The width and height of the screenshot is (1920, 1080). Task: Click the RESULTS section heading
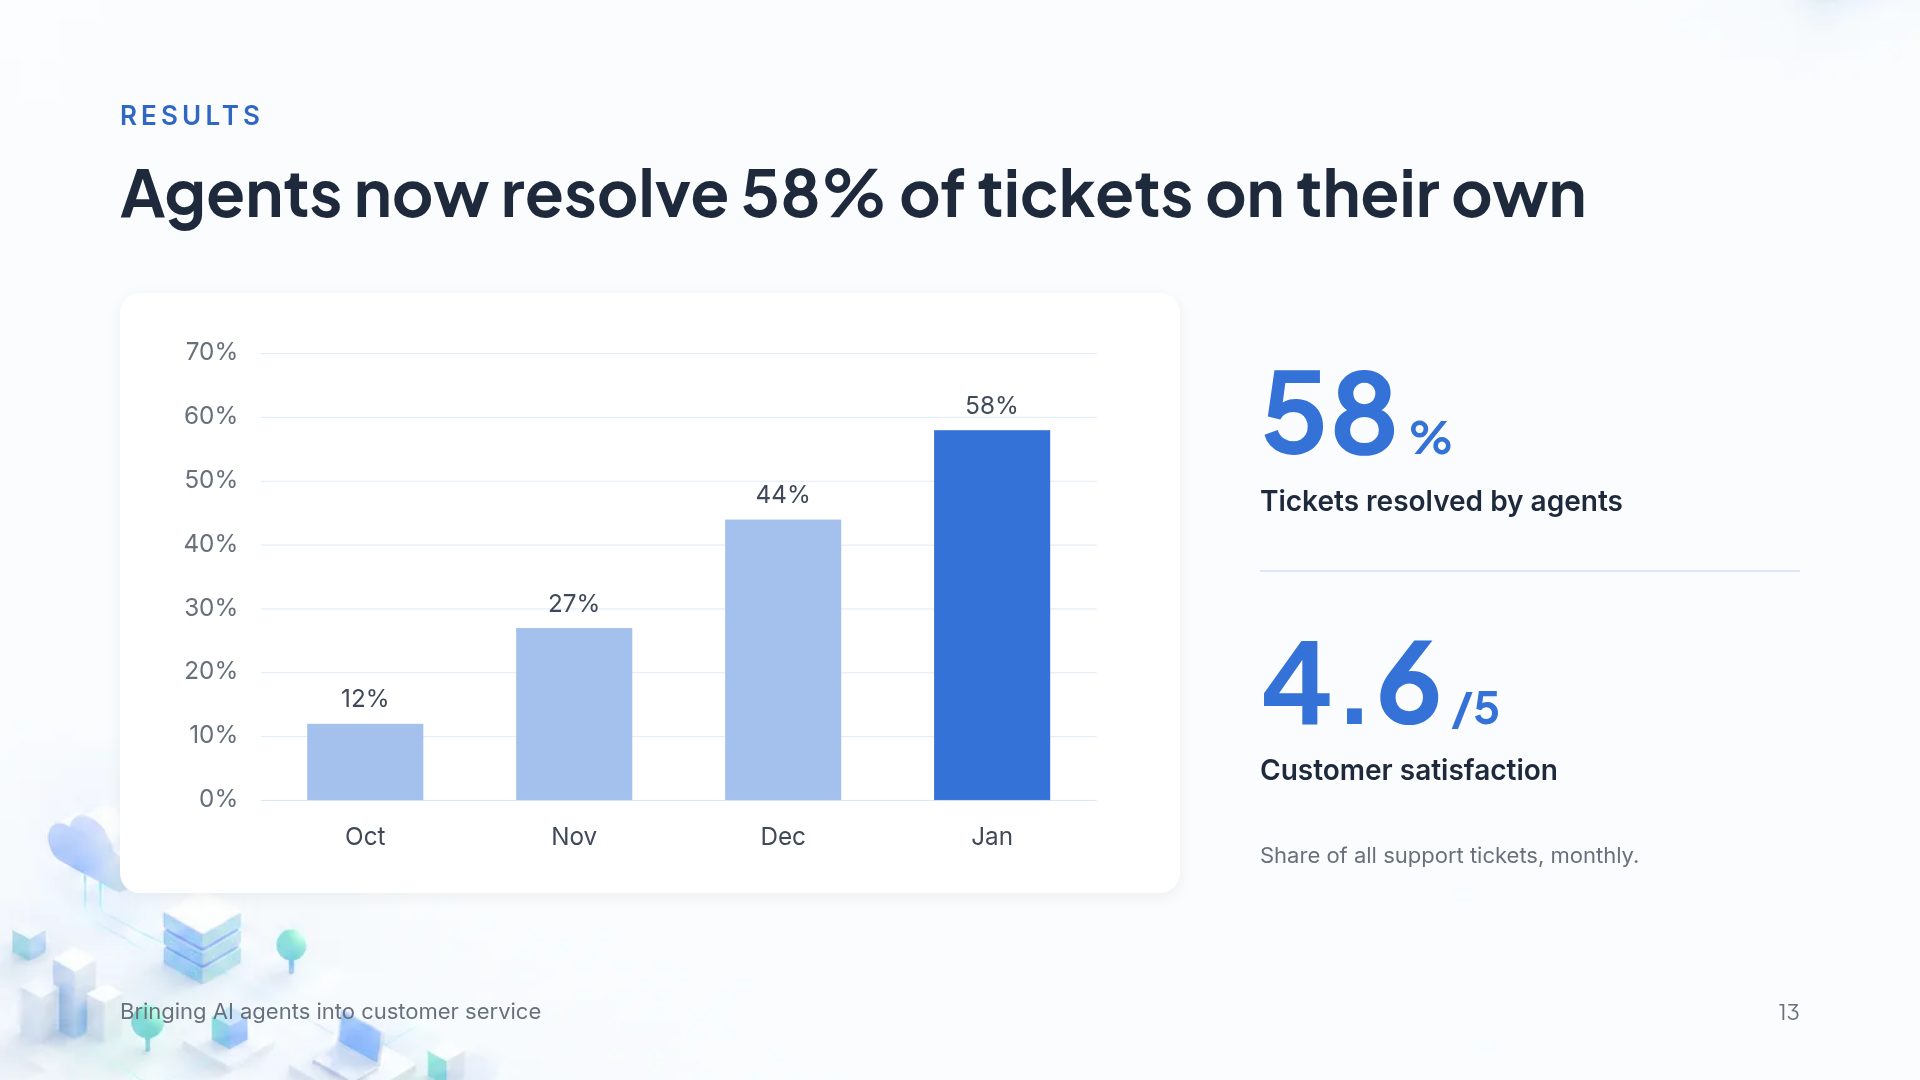point(191,116)
